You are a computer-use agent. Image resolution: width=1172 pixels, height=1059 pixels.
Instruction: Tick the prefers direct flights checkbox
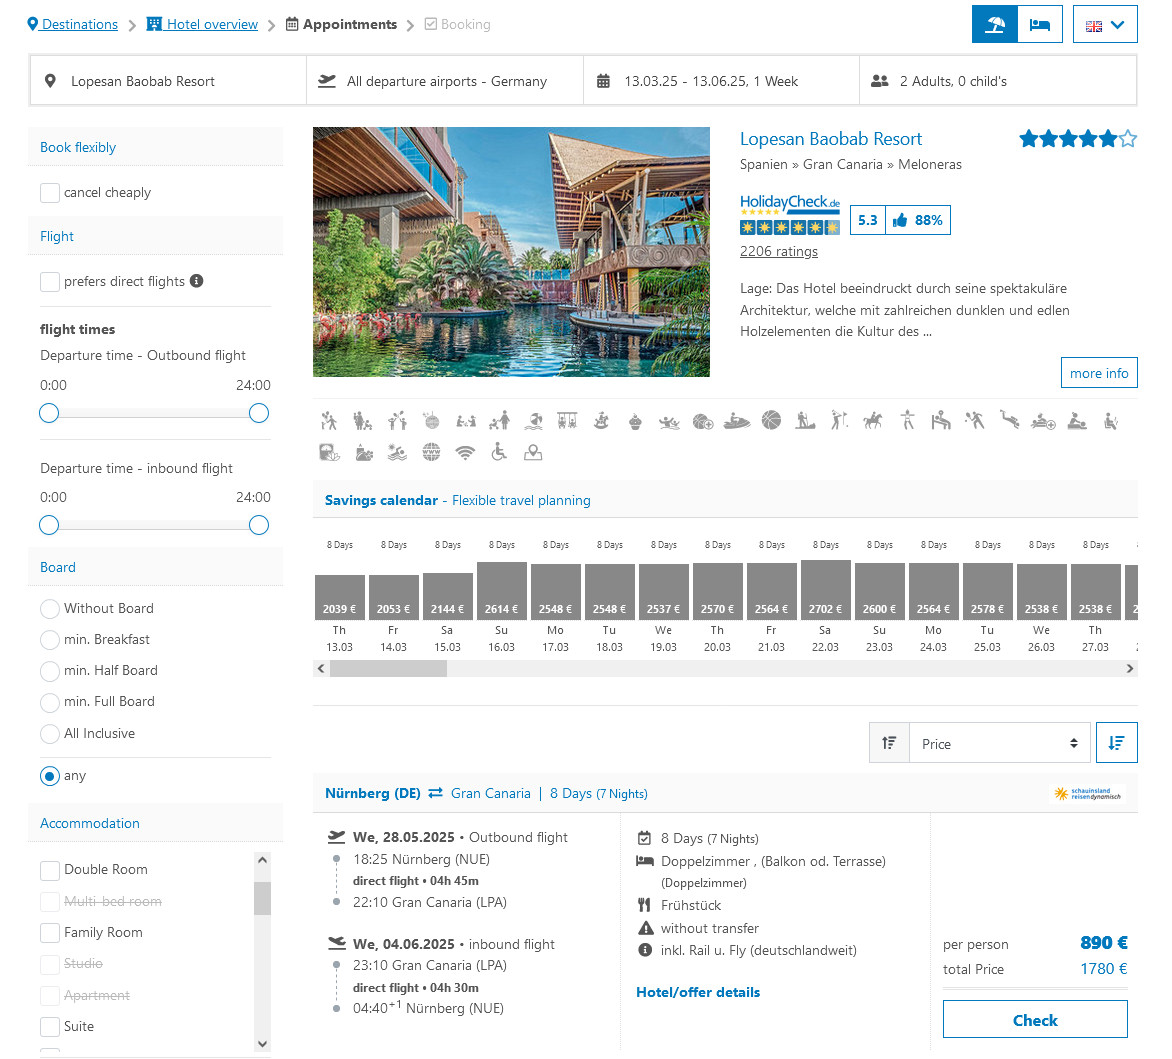[50, 282]
